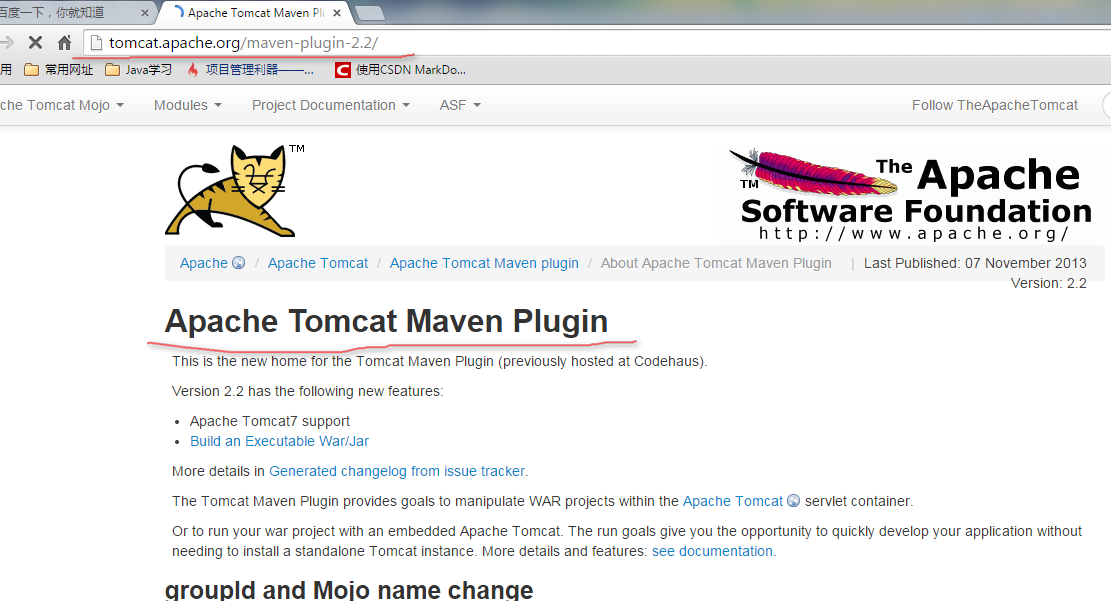Viewport: 1111px width, 601px height.
Task: Click the external link icon after Apache Tomcat text link
Action: (x=794, y=500)
